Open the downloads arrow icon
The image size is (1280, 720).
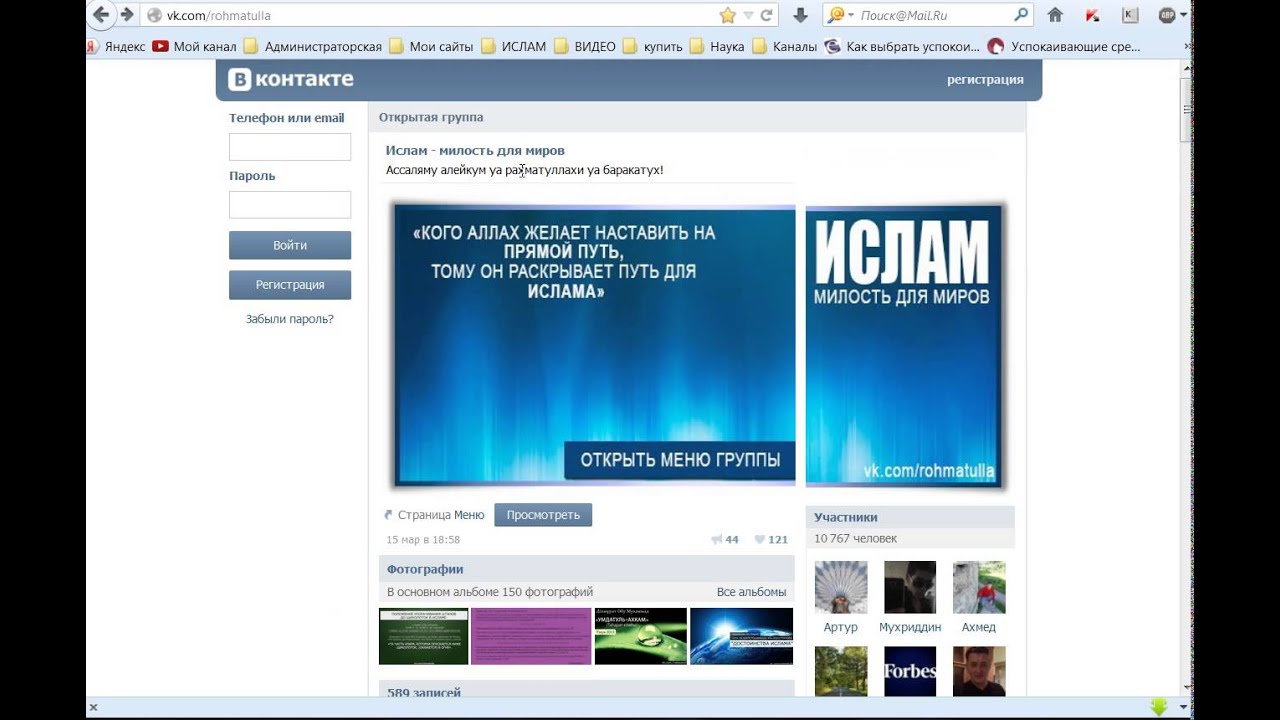800,15
